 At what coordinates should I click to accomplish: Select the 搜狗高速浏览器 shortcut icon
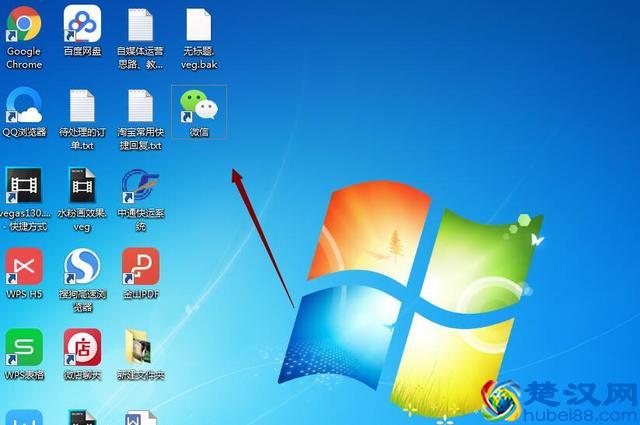coord(82,267)
